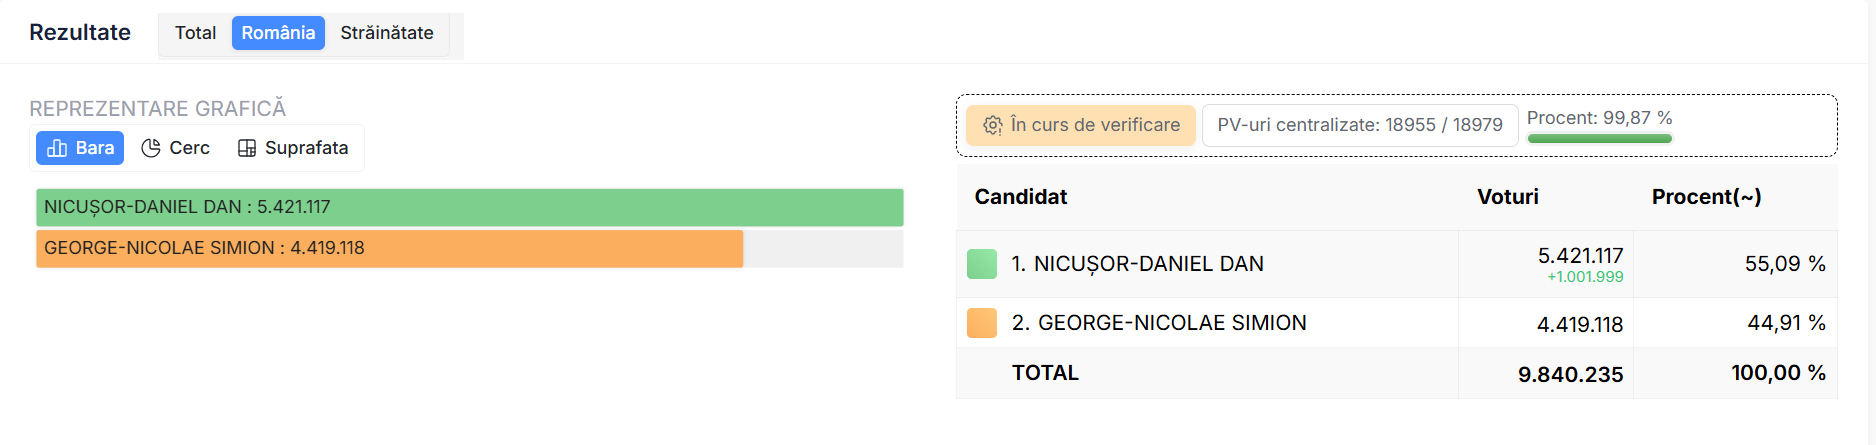Click the Procent(~) column header
This screenshot has width=1876, height=445.
1706,197
